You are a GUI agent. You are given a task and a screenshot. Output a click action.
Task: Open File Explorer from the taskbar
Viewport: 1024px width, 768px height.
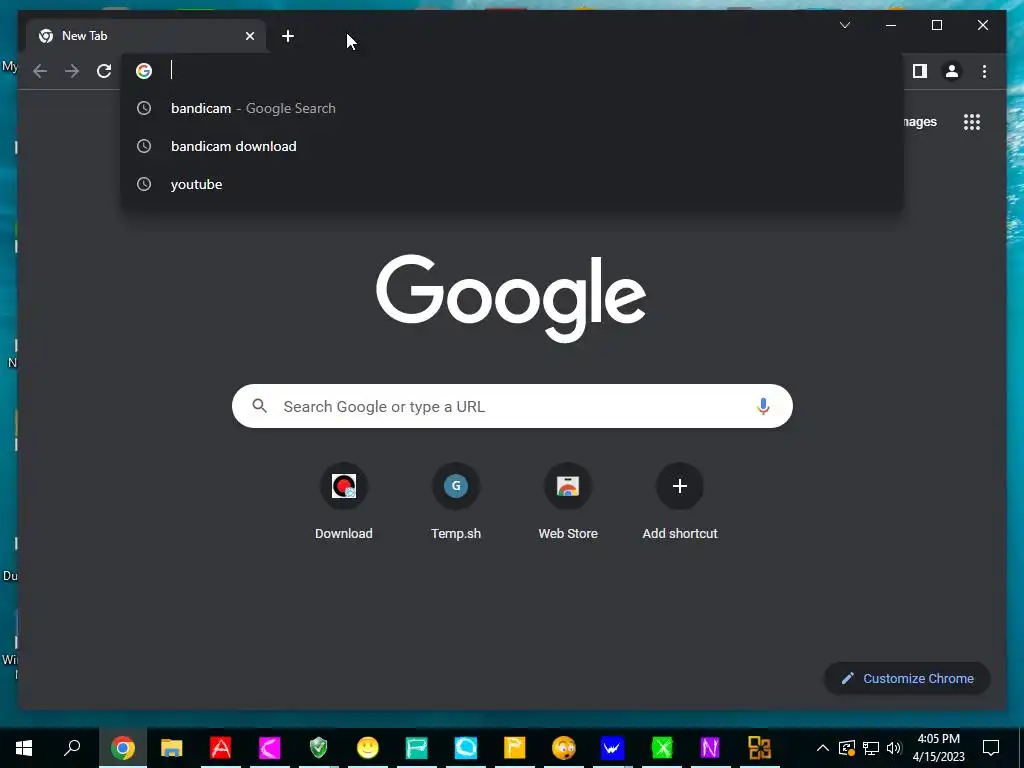[x=172, y=748]
